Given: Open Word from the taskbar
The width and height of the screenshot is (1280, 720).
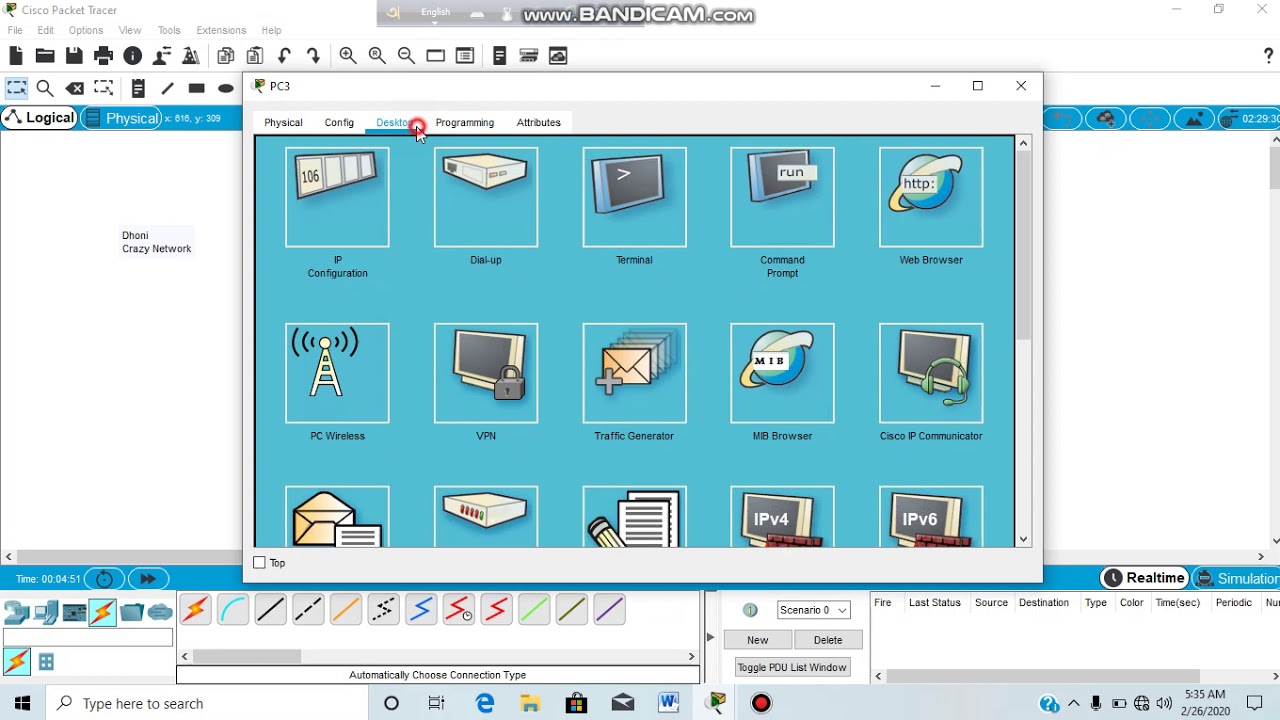Looking at the screenshot, I should click(x=669, y=704).
